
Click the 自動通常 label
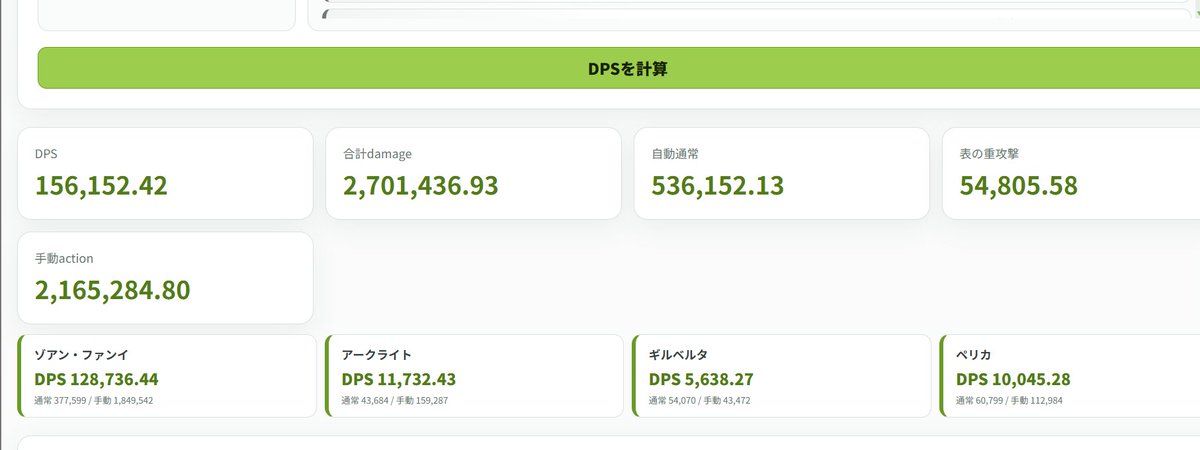pyautogui.click(x=675, y=154)
